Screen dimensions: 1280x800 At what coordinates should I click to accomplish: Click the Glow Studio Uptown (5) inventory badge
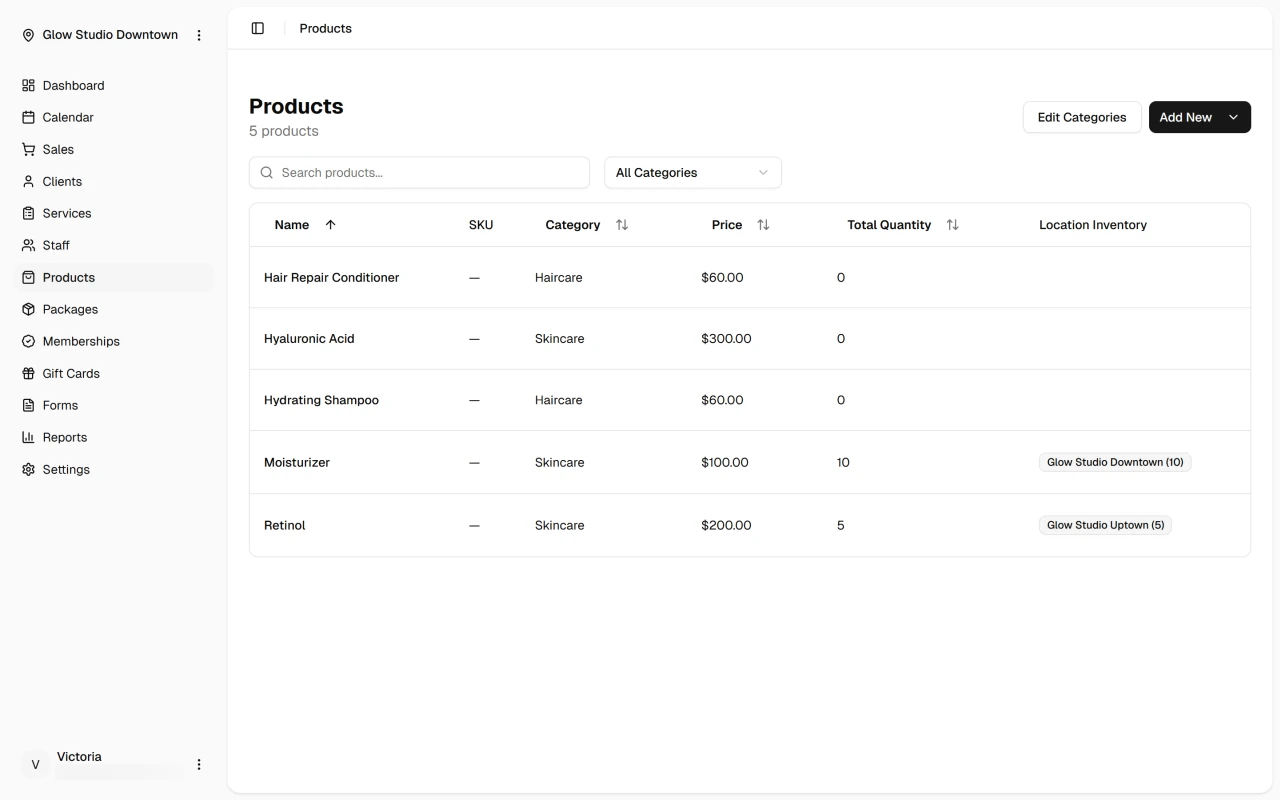coord(1105,525)
